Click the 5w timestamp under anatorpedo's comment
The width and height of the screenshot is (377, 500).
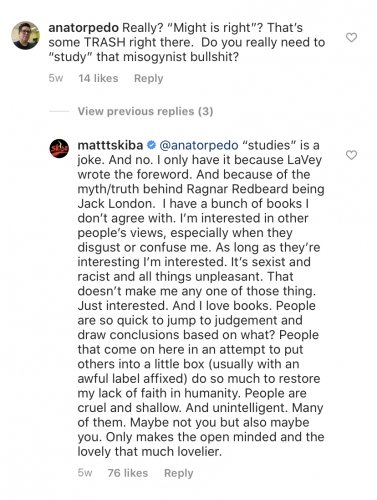tap(56, 78)
